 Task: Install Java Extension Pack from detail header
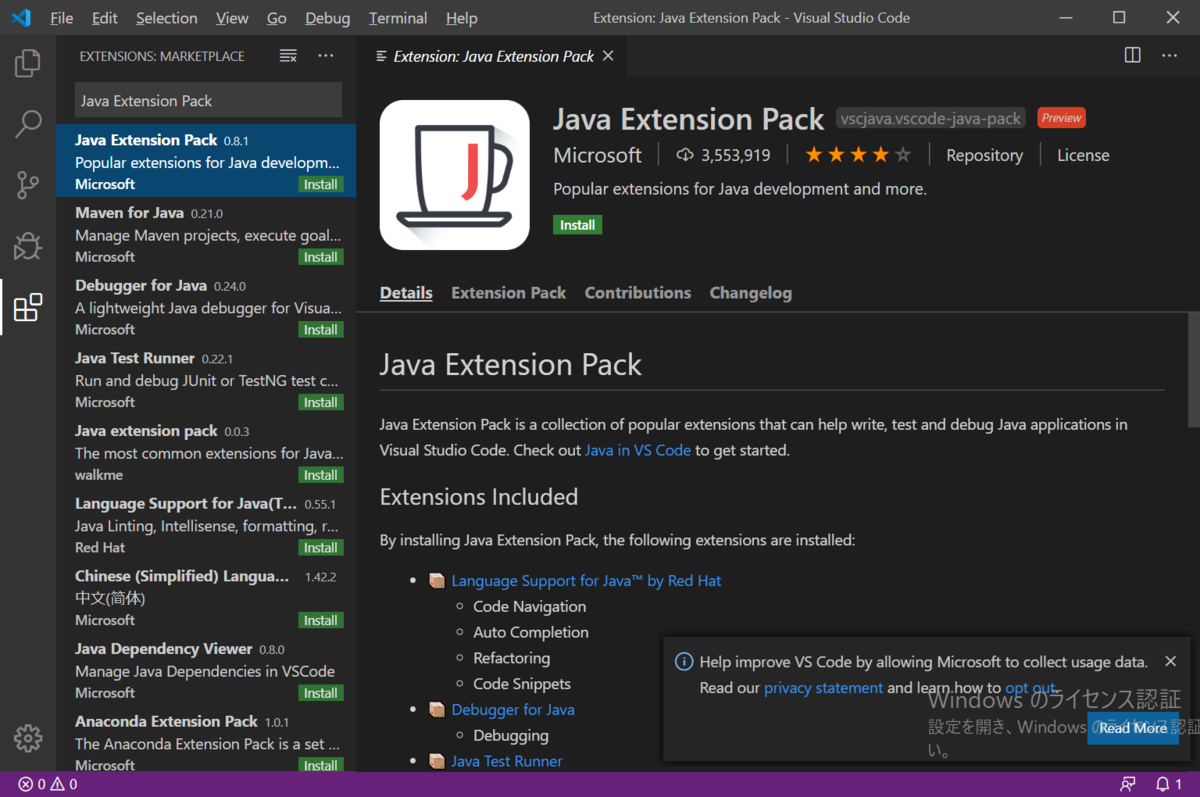tap(577, 225)
